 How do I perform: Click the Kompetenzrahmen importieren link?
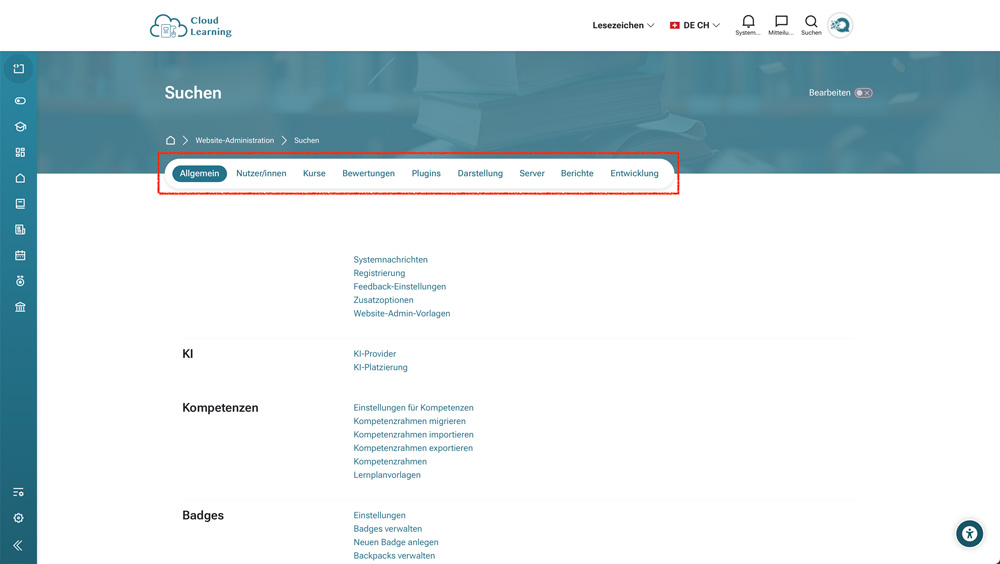(413, 435)
